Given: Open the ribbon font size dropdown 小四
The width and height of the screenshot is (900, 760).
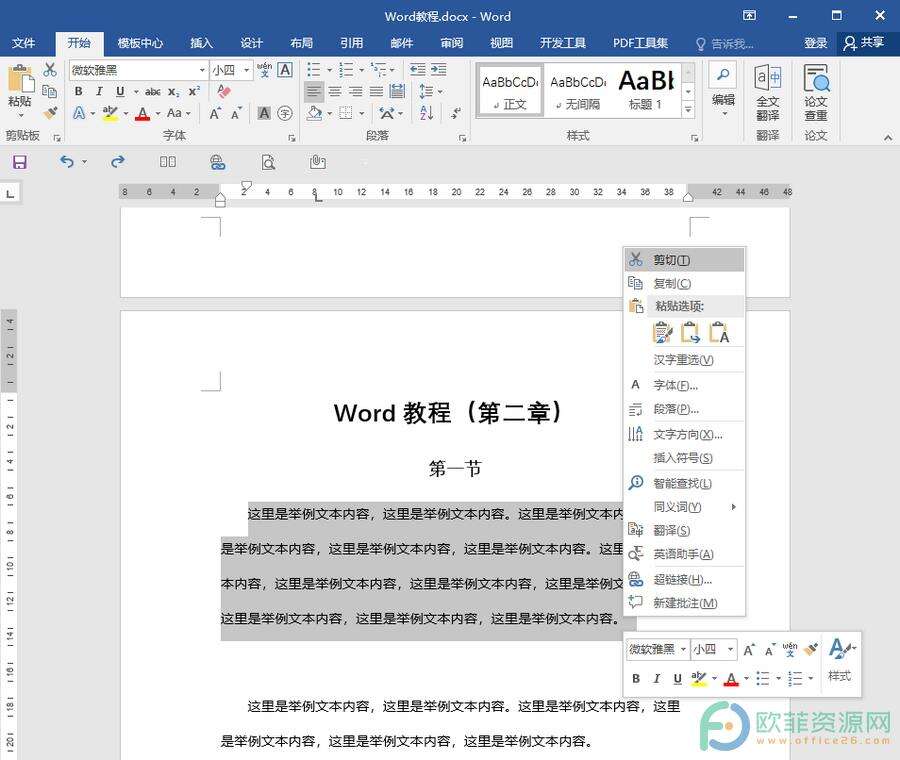Looking at the screenshot, I should click(246, 70).
